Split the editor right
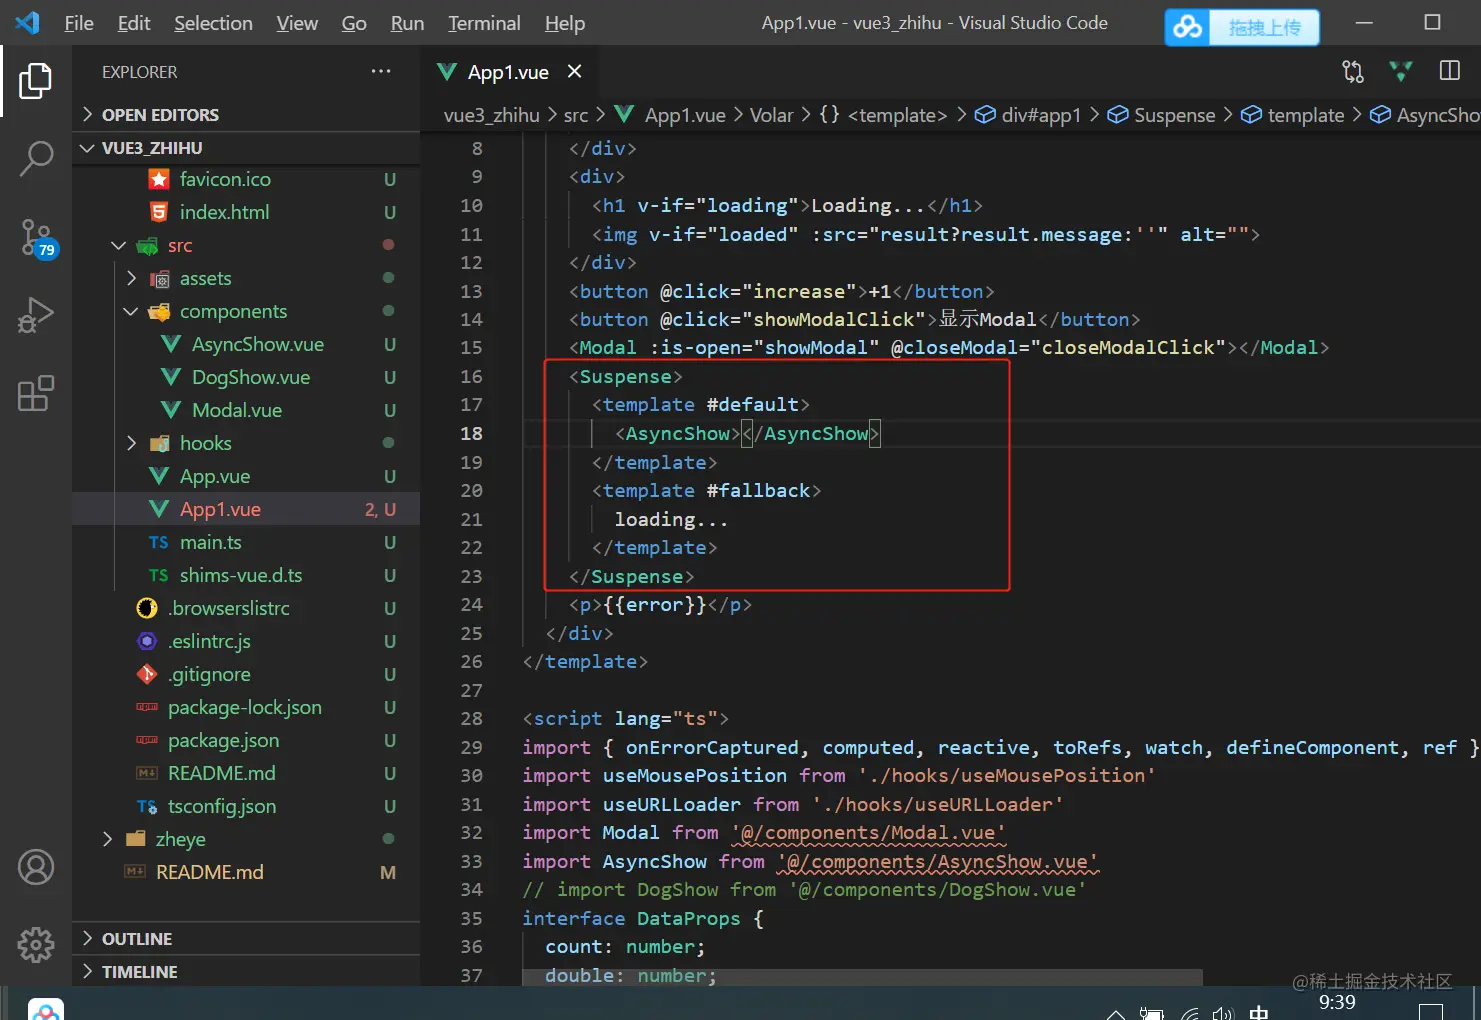The image size is (1481, 1020). 1449,71
